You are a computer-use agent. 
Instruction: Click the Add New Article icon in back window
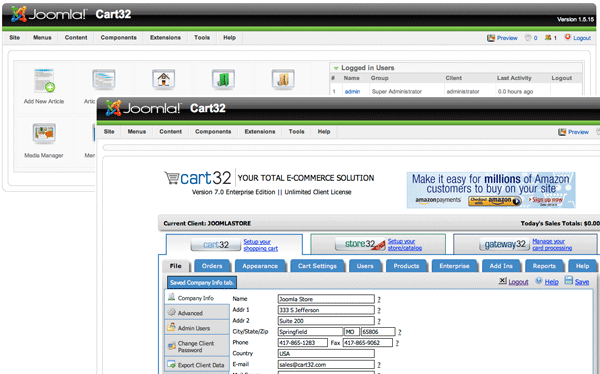(x=44, y=81)
